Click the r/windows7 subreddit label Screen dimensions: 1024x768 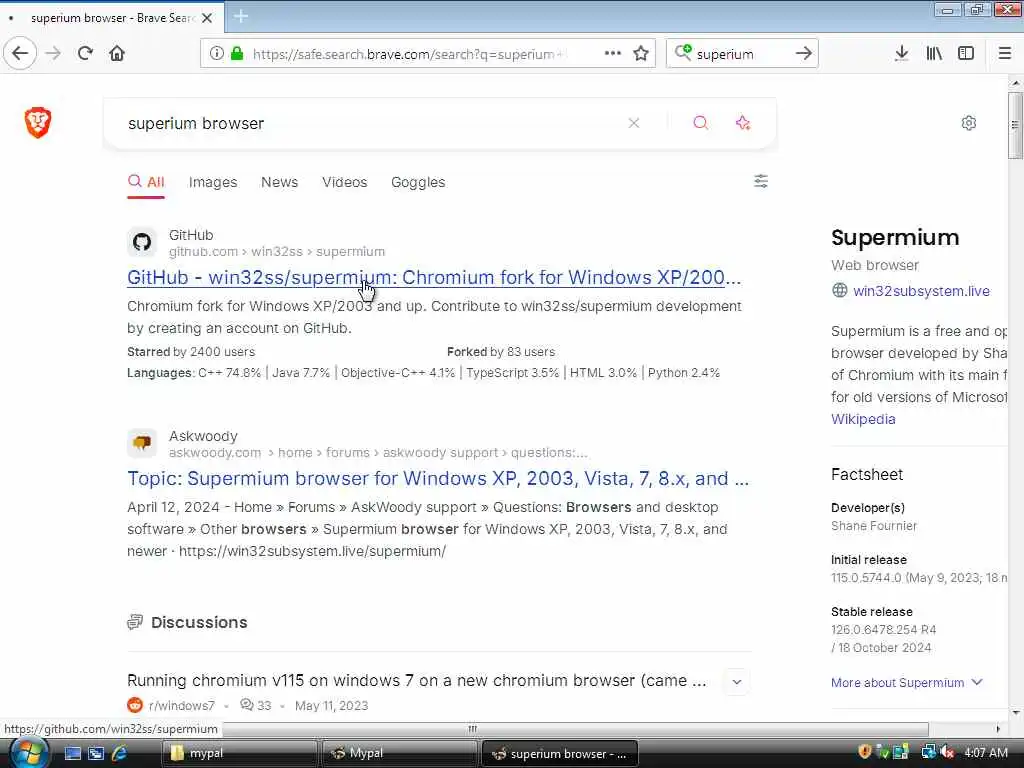click(182, 705)
